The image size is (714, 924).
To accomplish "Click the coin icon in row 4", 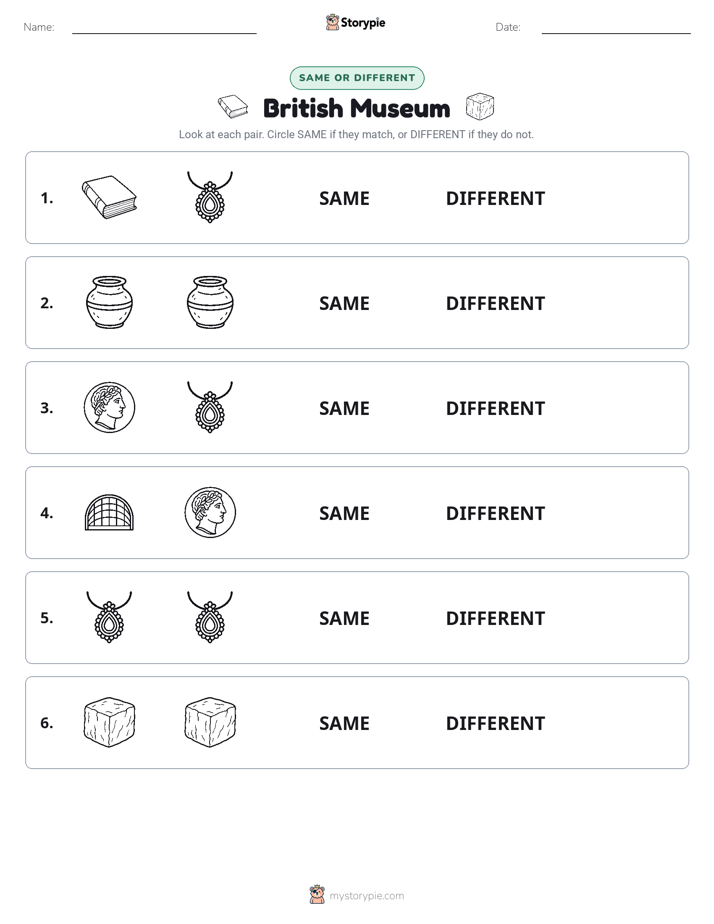I will click(210, 512).
